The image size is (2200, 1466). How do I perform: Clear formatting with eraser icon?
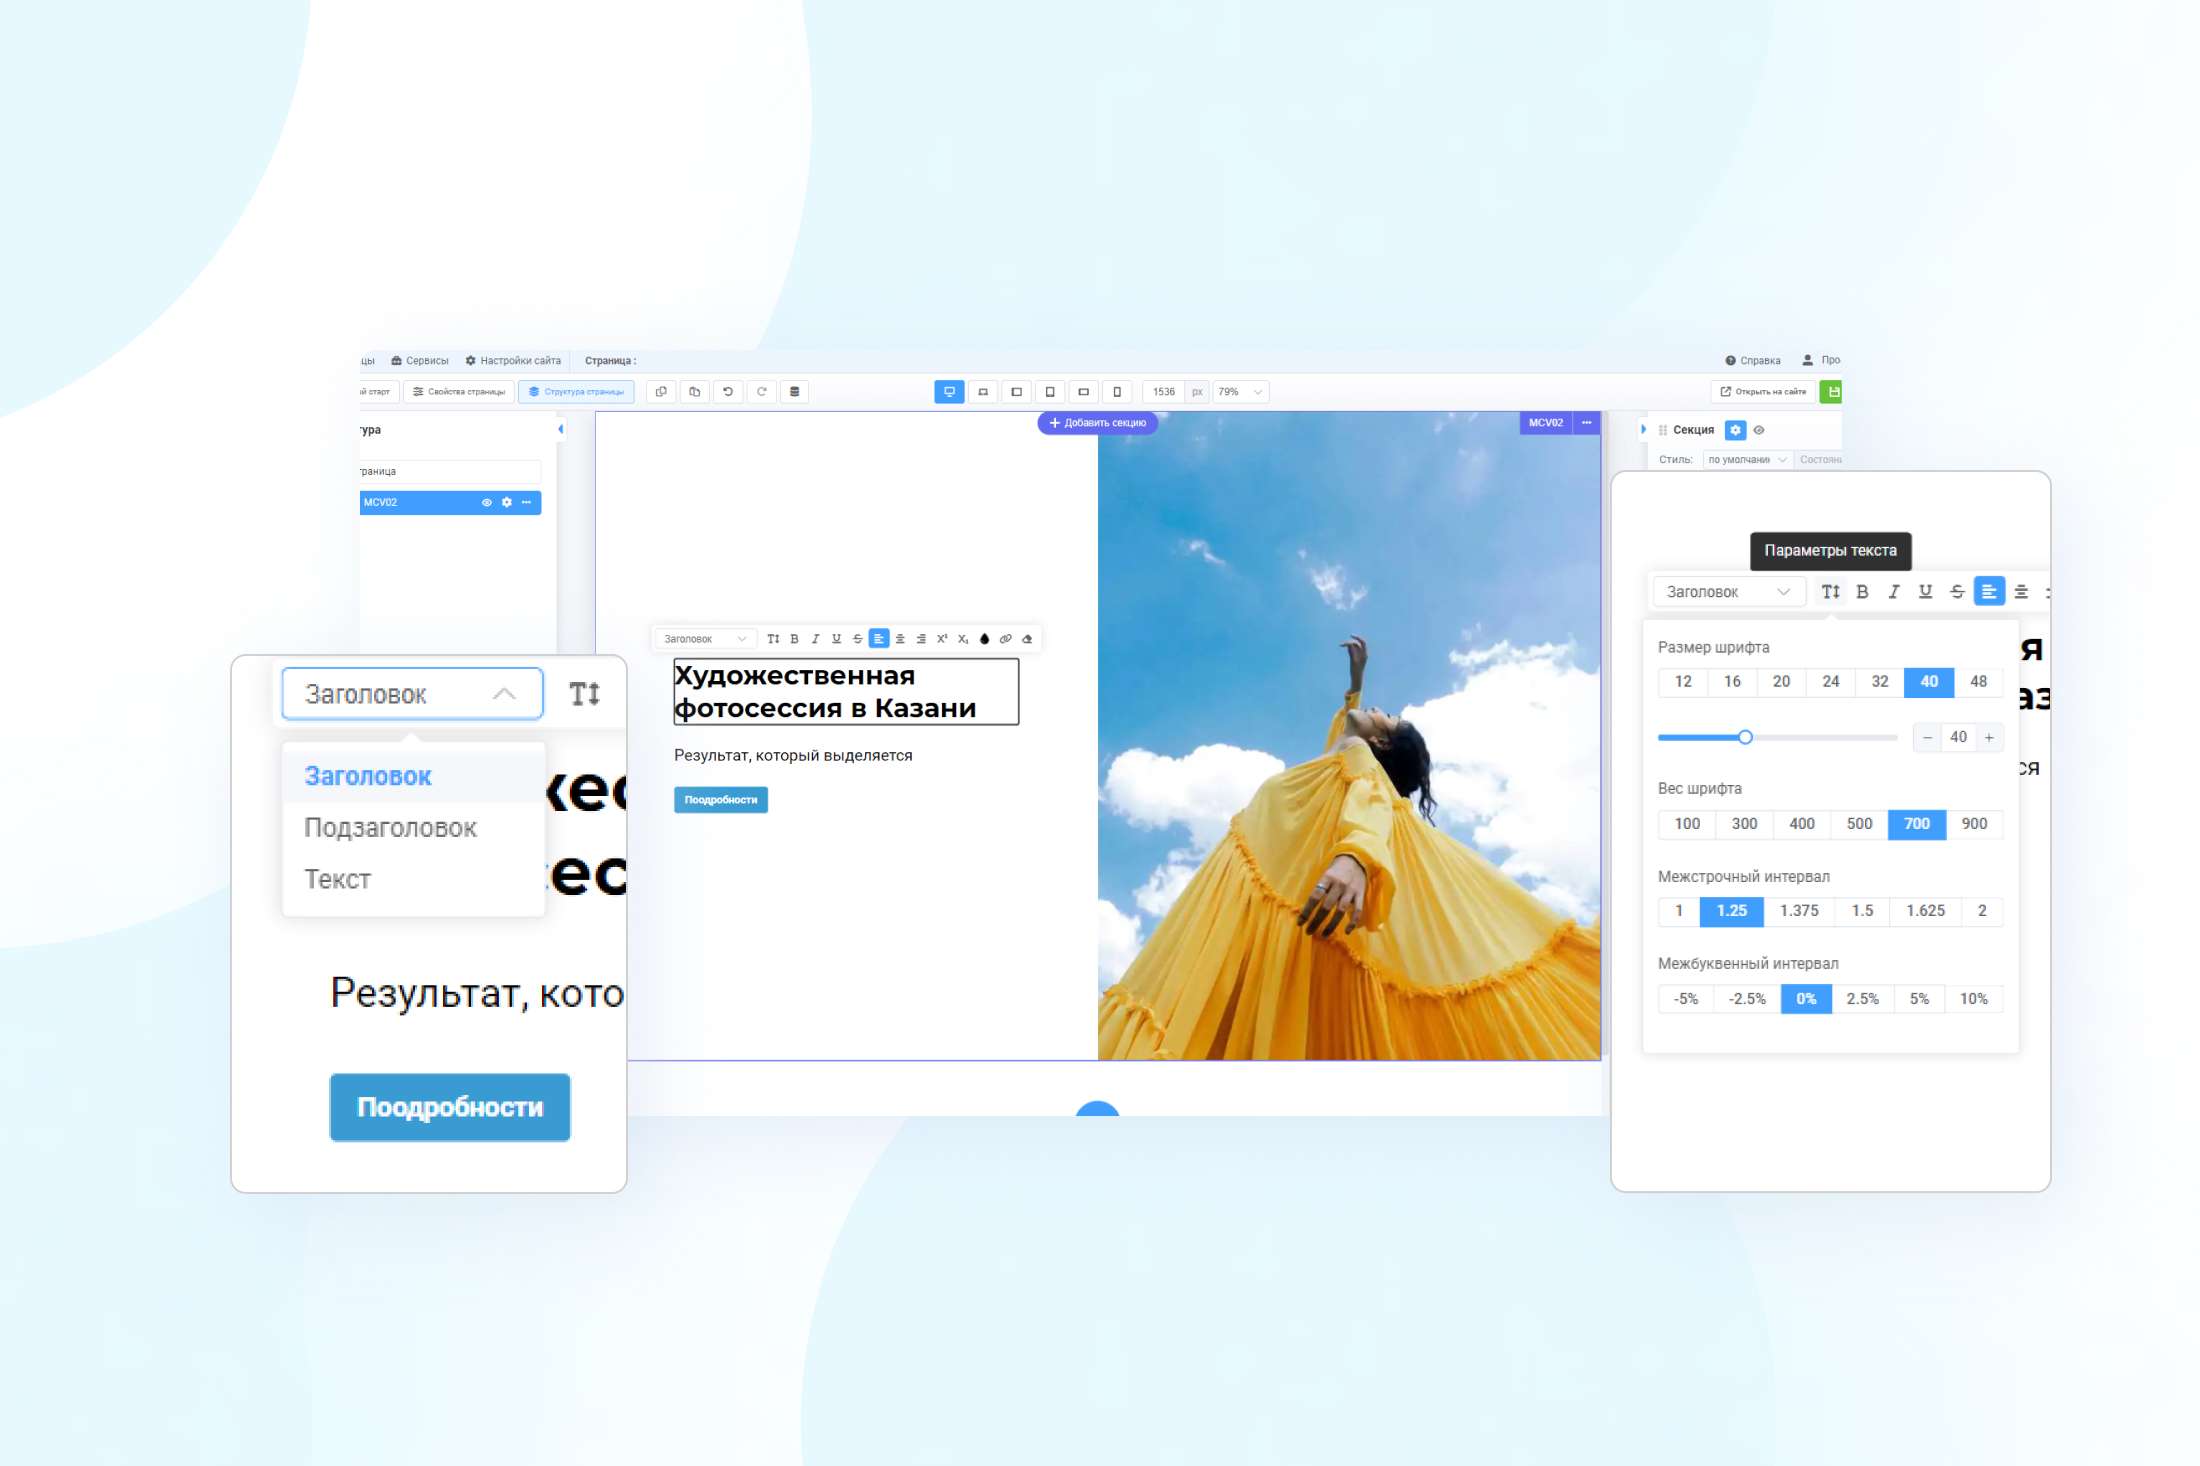tap(1027, 639)
